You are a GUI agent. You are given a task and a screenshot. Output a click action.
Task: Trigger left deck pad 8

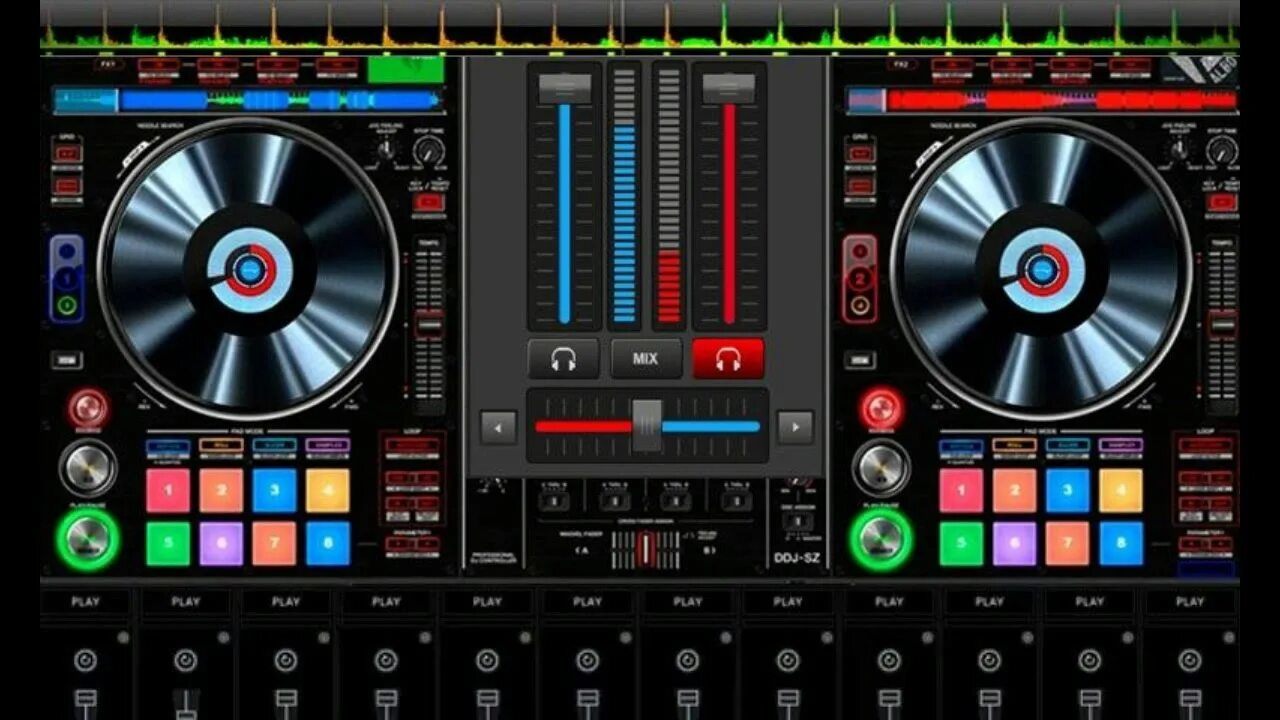click(328, 544)
